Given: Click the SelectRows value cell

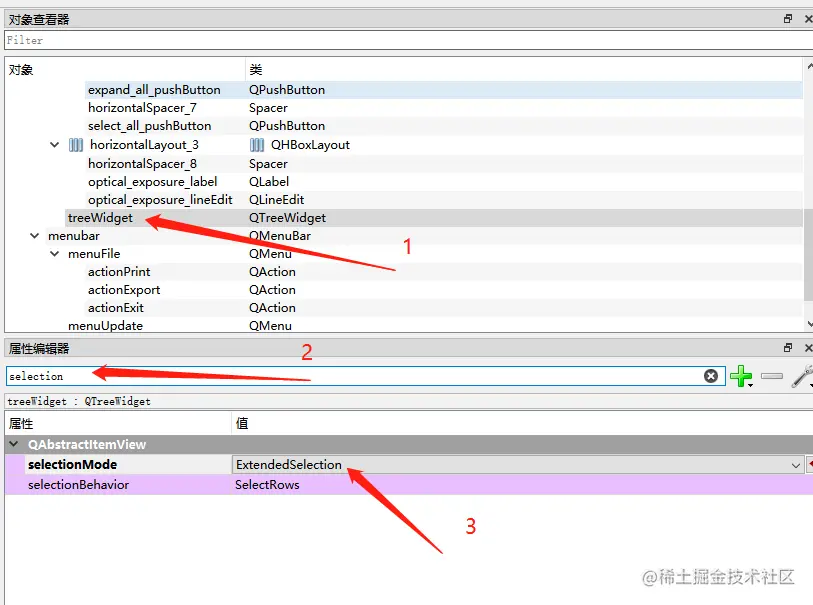Looking at the screenshot, I should 522,485.
